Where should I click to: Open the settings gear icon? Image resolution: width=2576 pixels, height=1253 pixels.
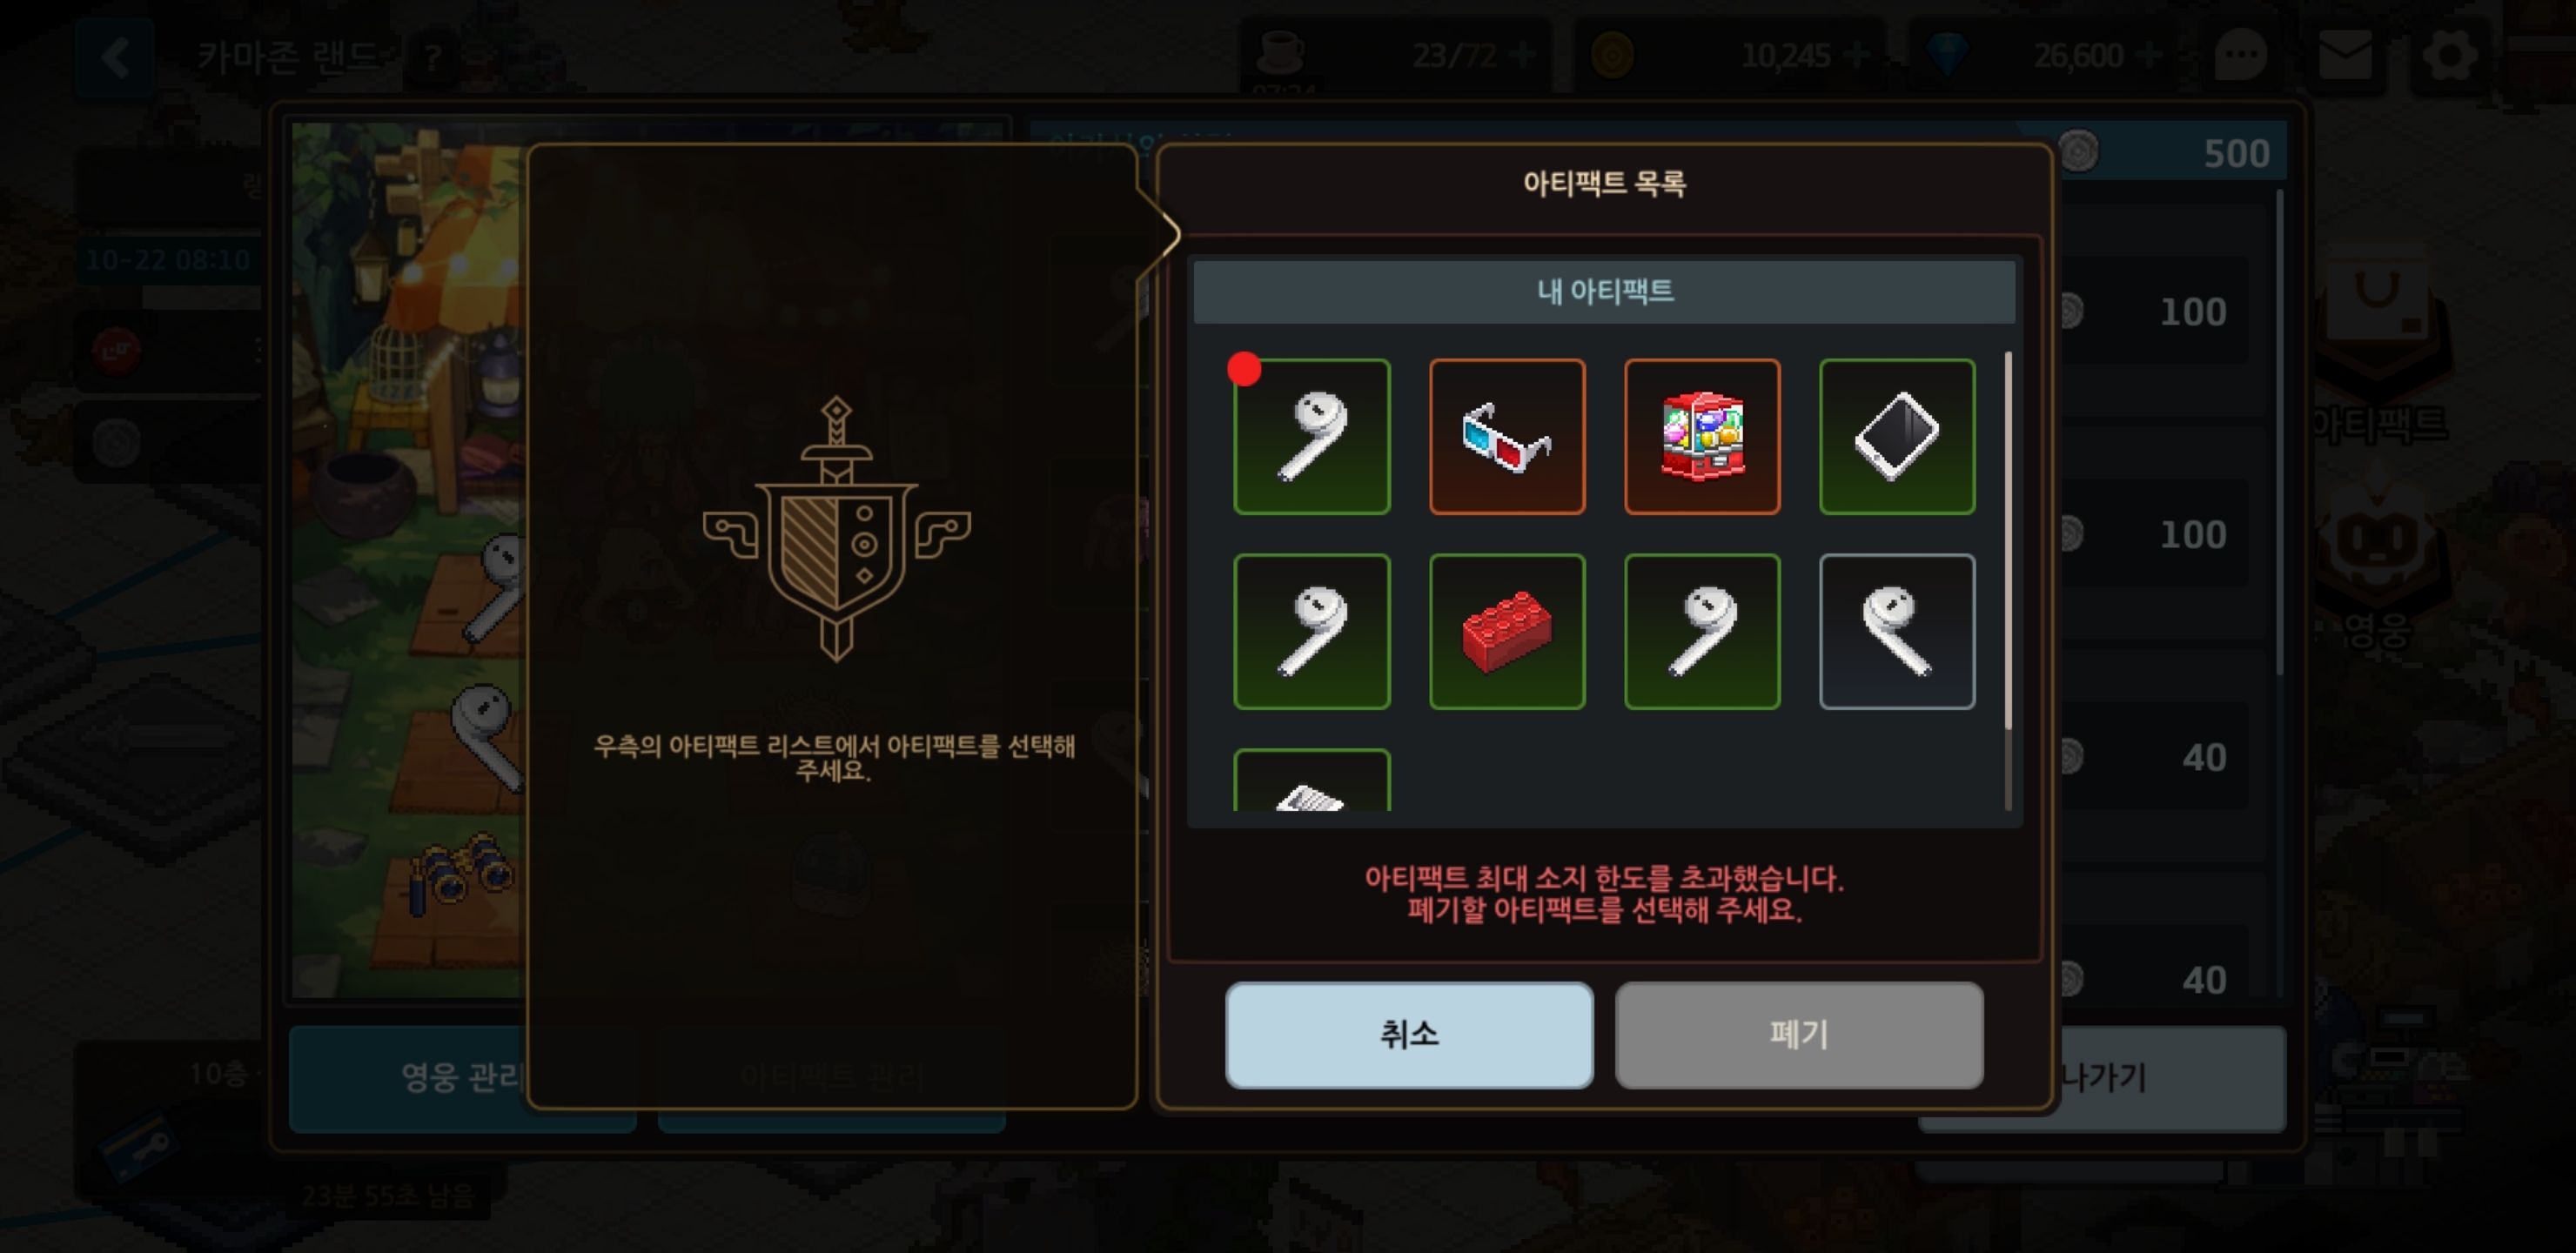[2450, 55]
